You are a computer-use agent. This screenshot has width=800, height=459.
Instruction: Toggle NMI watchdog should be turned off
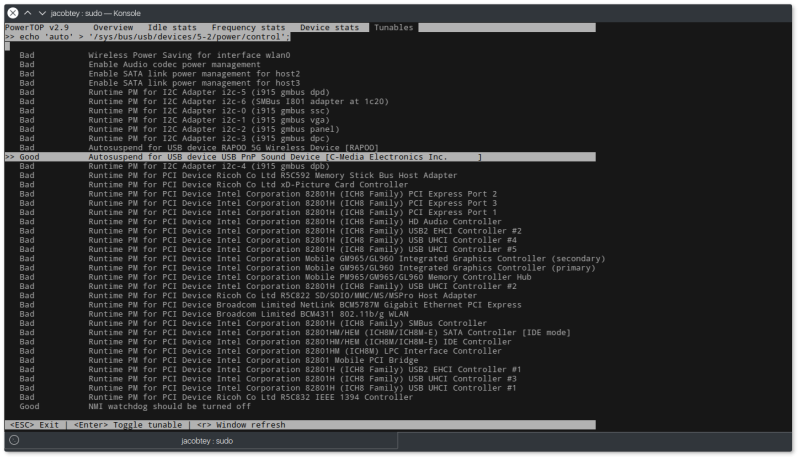(169, 406)
